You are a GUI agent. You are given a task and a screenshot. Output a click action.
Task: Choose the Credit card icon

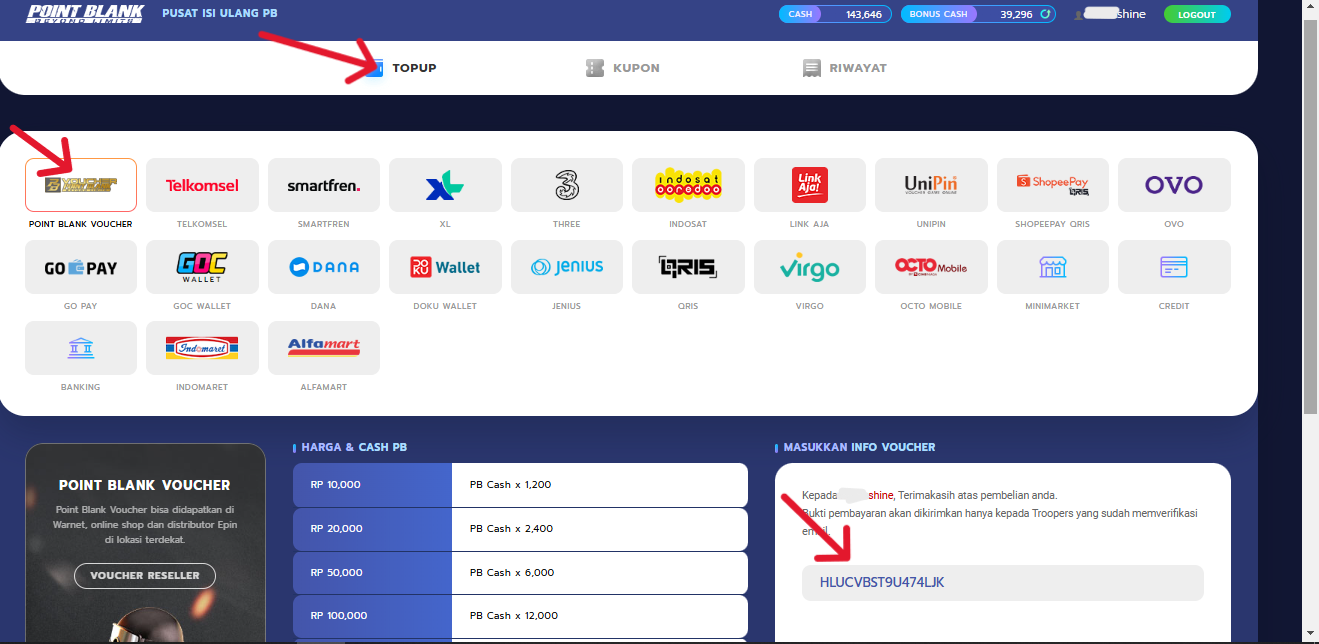click(1174, 267)
